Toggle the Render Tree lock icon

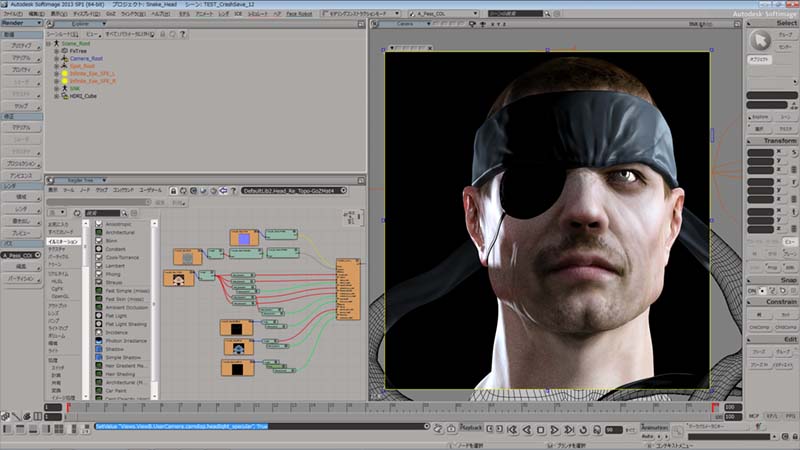coord(173,190)
